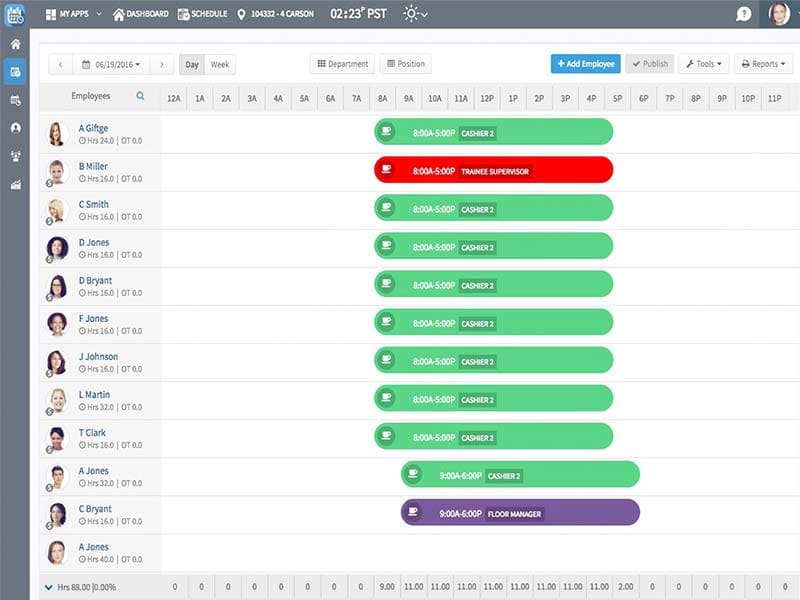Click break icon on L Martin shift
The height and width of the screenshot is (600, 800).
387,398
